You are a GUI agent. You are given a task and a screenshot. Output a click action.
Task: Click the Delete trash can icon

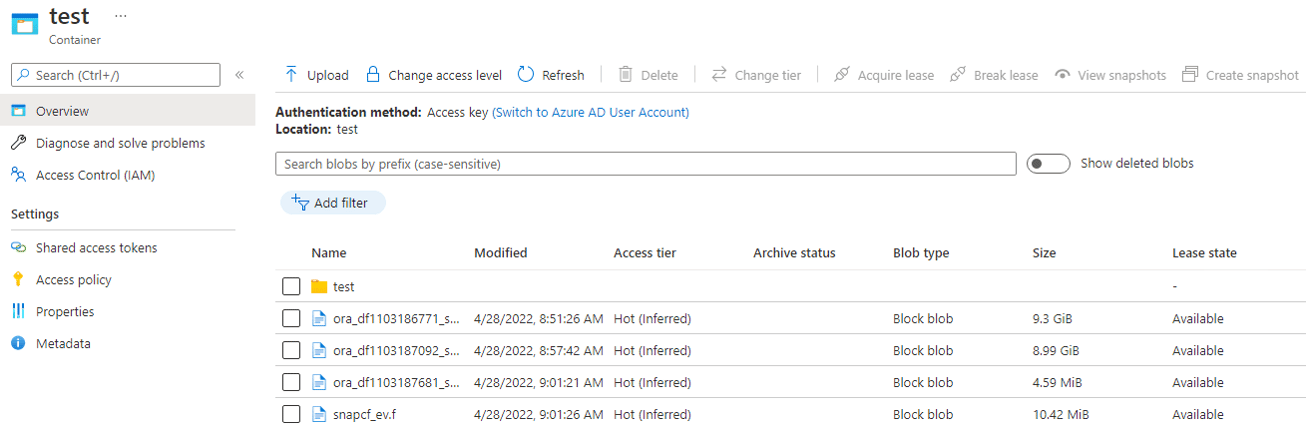click(625, 75)
